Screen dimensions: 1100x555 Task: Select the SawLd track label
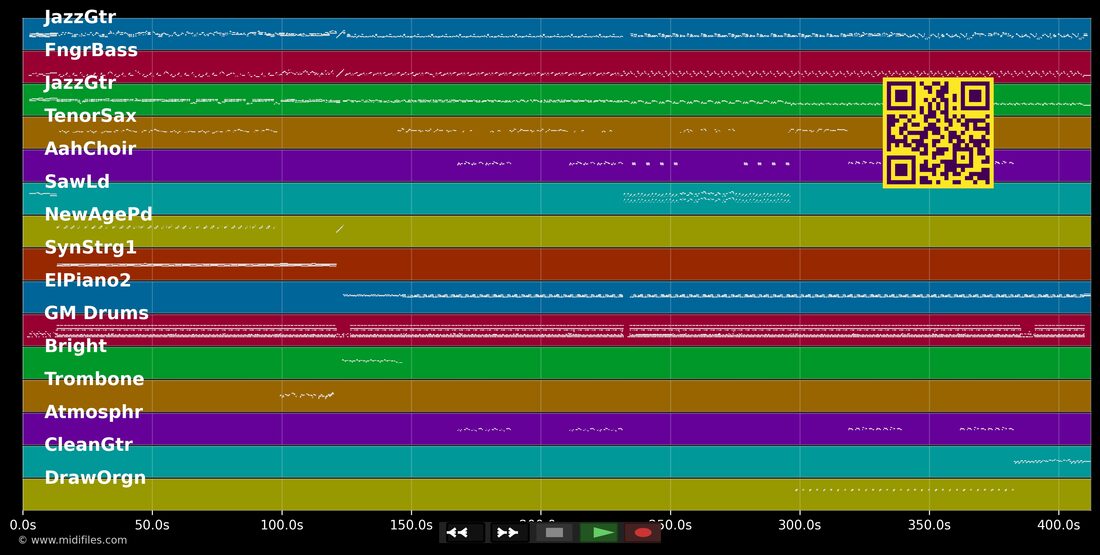[x=77, y=182]
